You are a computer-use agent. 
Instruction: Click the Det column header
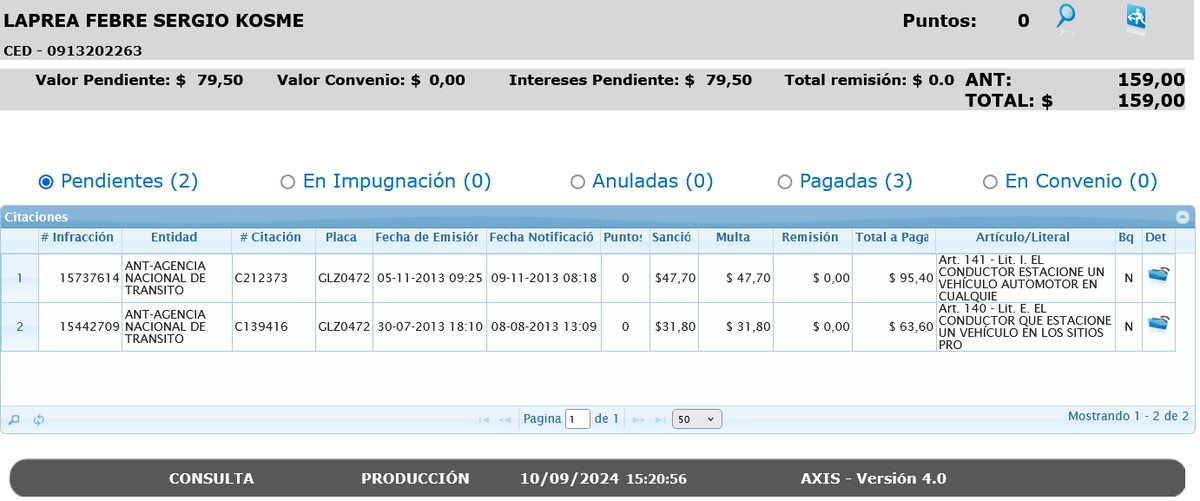pyautogui.click(x=1156, y=238)
